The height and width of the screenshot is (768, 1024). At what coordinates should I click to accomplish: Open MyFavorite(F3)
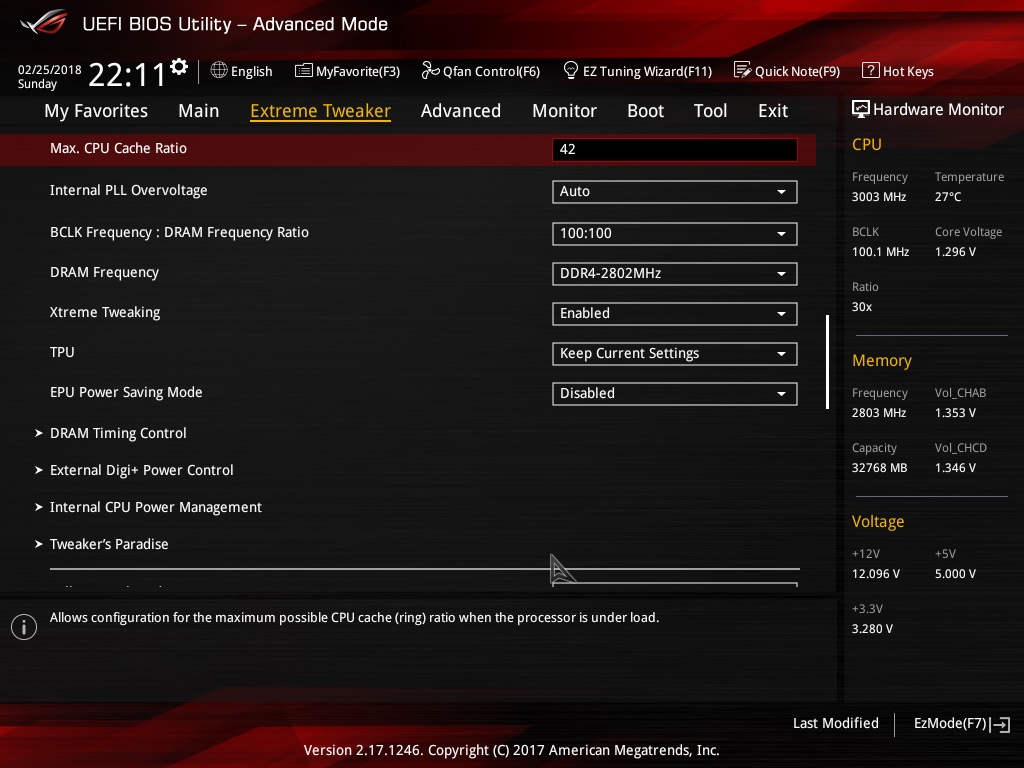(347, 71)
